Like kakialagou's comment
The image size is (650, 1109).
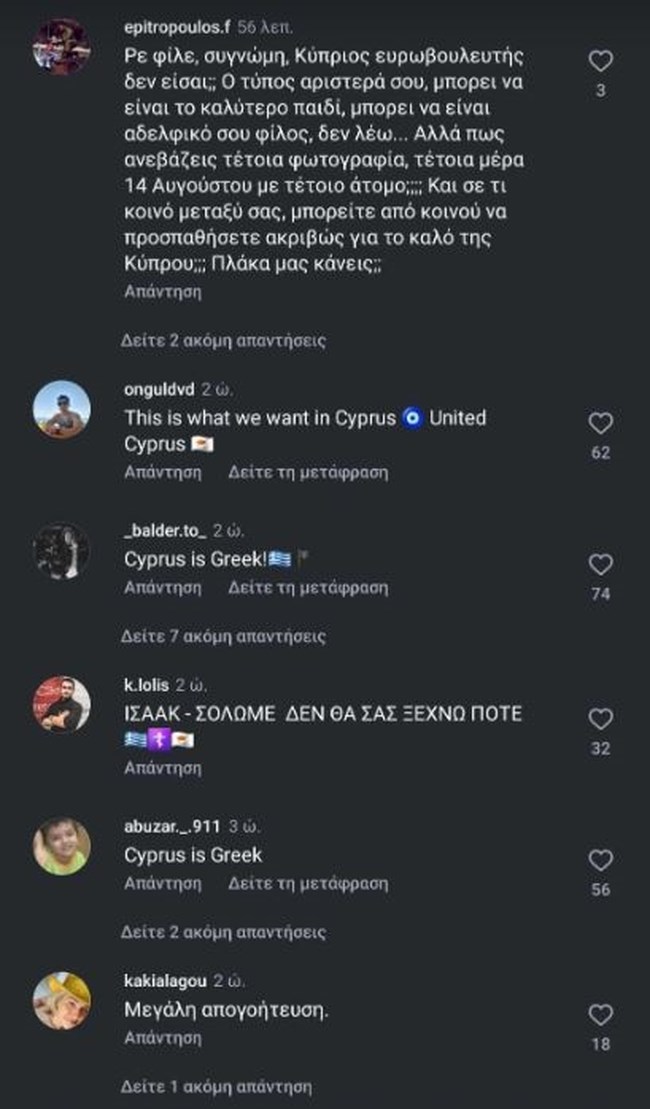[x=600, y=1016]
